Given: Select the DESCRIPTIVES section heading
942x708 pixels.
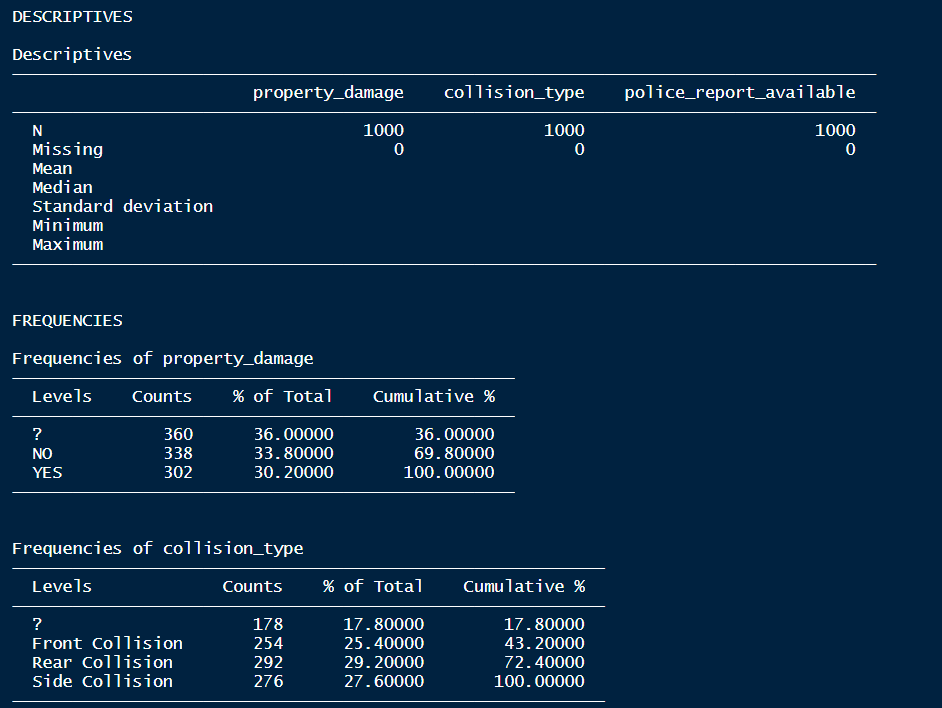Looking at the screenshot, I should 70,16.
